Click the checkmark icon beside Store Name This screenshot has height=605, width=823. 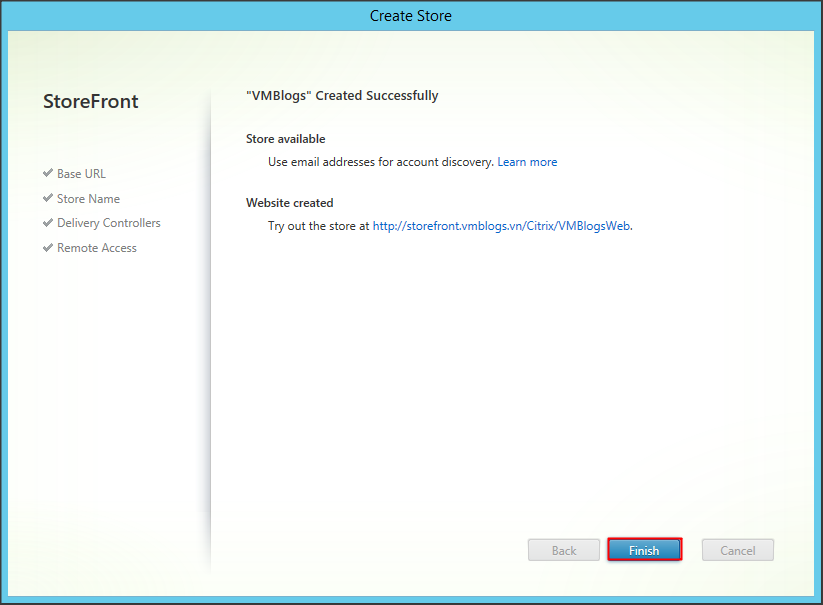click(x=48, y=198)
